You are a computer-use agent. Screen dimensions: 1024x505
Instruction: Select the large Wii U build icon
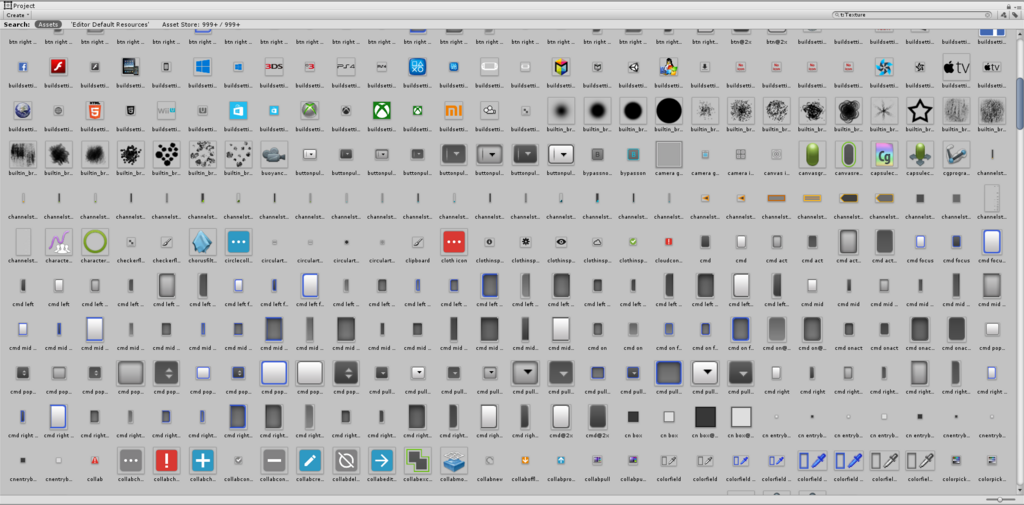[x=167, y=110]
